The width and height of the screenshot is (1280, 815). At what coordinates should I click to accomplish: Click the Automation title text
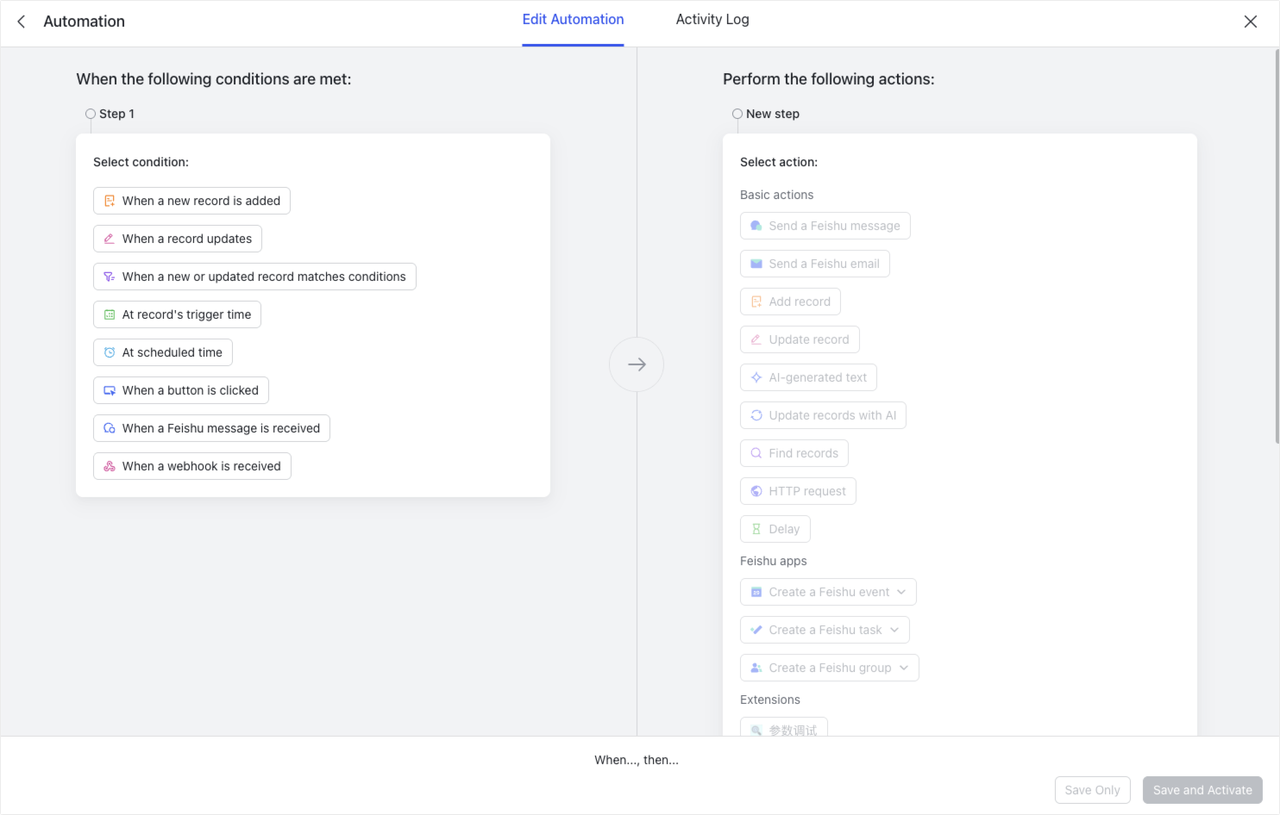84,21
